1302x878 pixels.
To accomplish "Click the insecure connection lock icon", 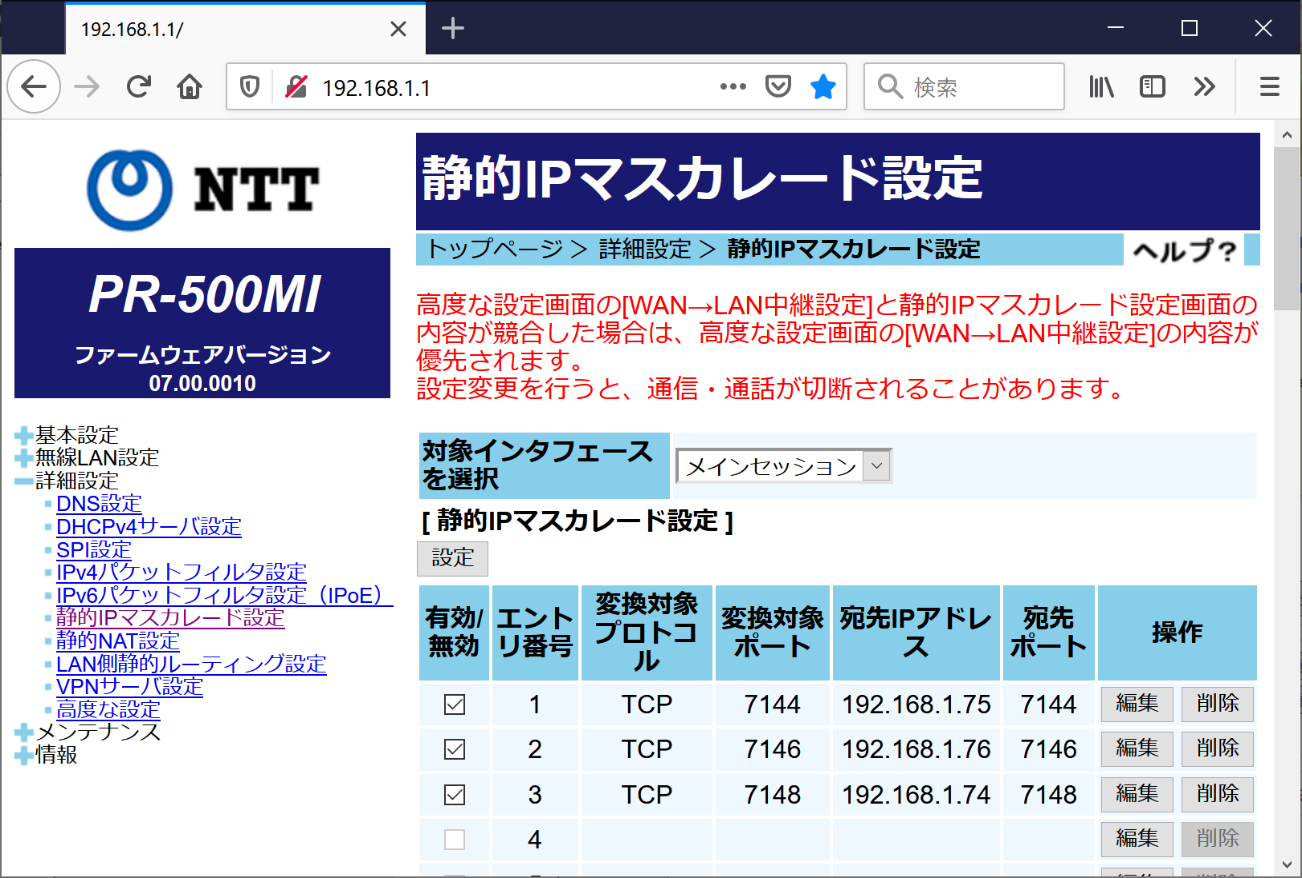I will [296, 87].
